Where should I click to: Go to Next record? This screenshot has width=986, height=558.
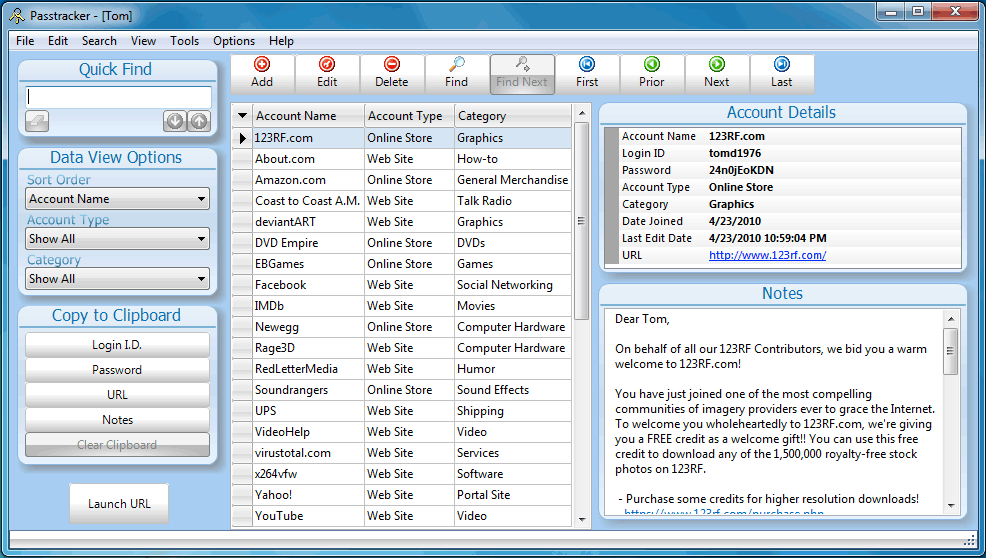tap(717, 74)
